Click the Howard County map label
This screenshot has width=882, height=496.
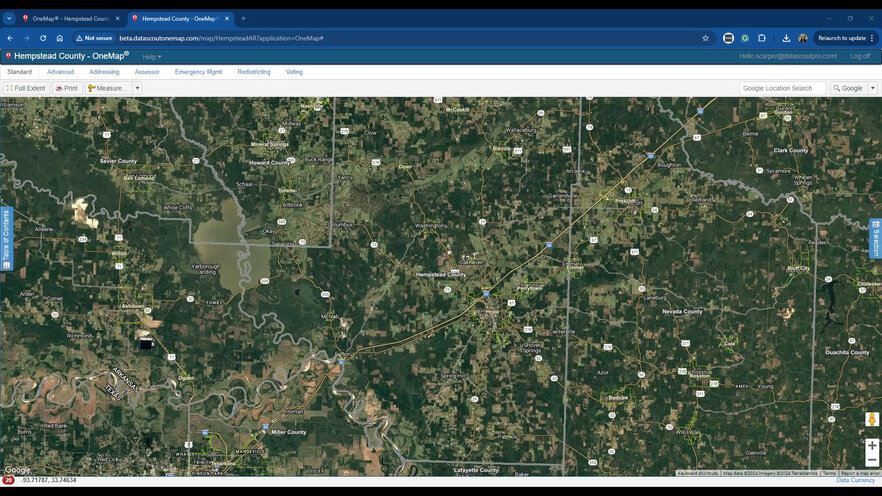pos(269,163)
